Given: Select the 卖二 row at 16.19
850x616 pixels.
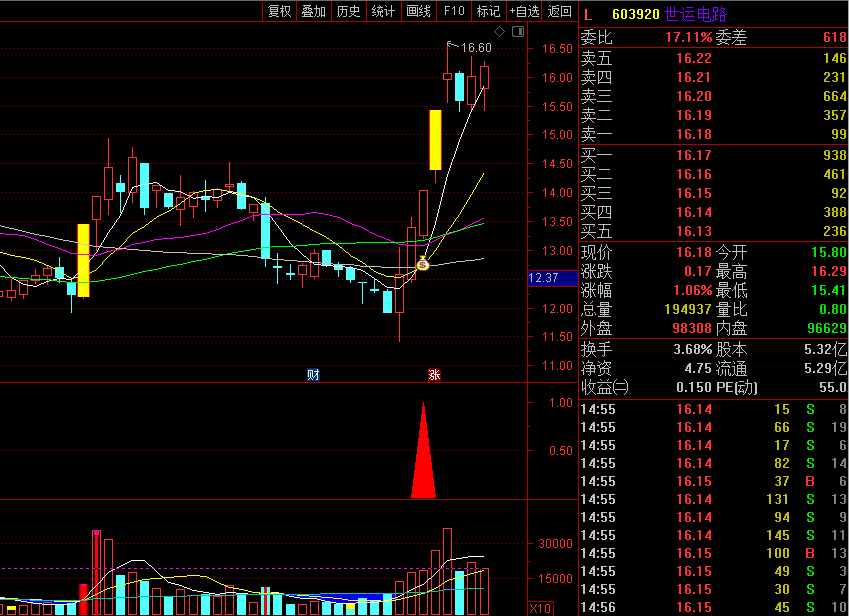Looking at the screenshot, I should [x=713, y=115].
